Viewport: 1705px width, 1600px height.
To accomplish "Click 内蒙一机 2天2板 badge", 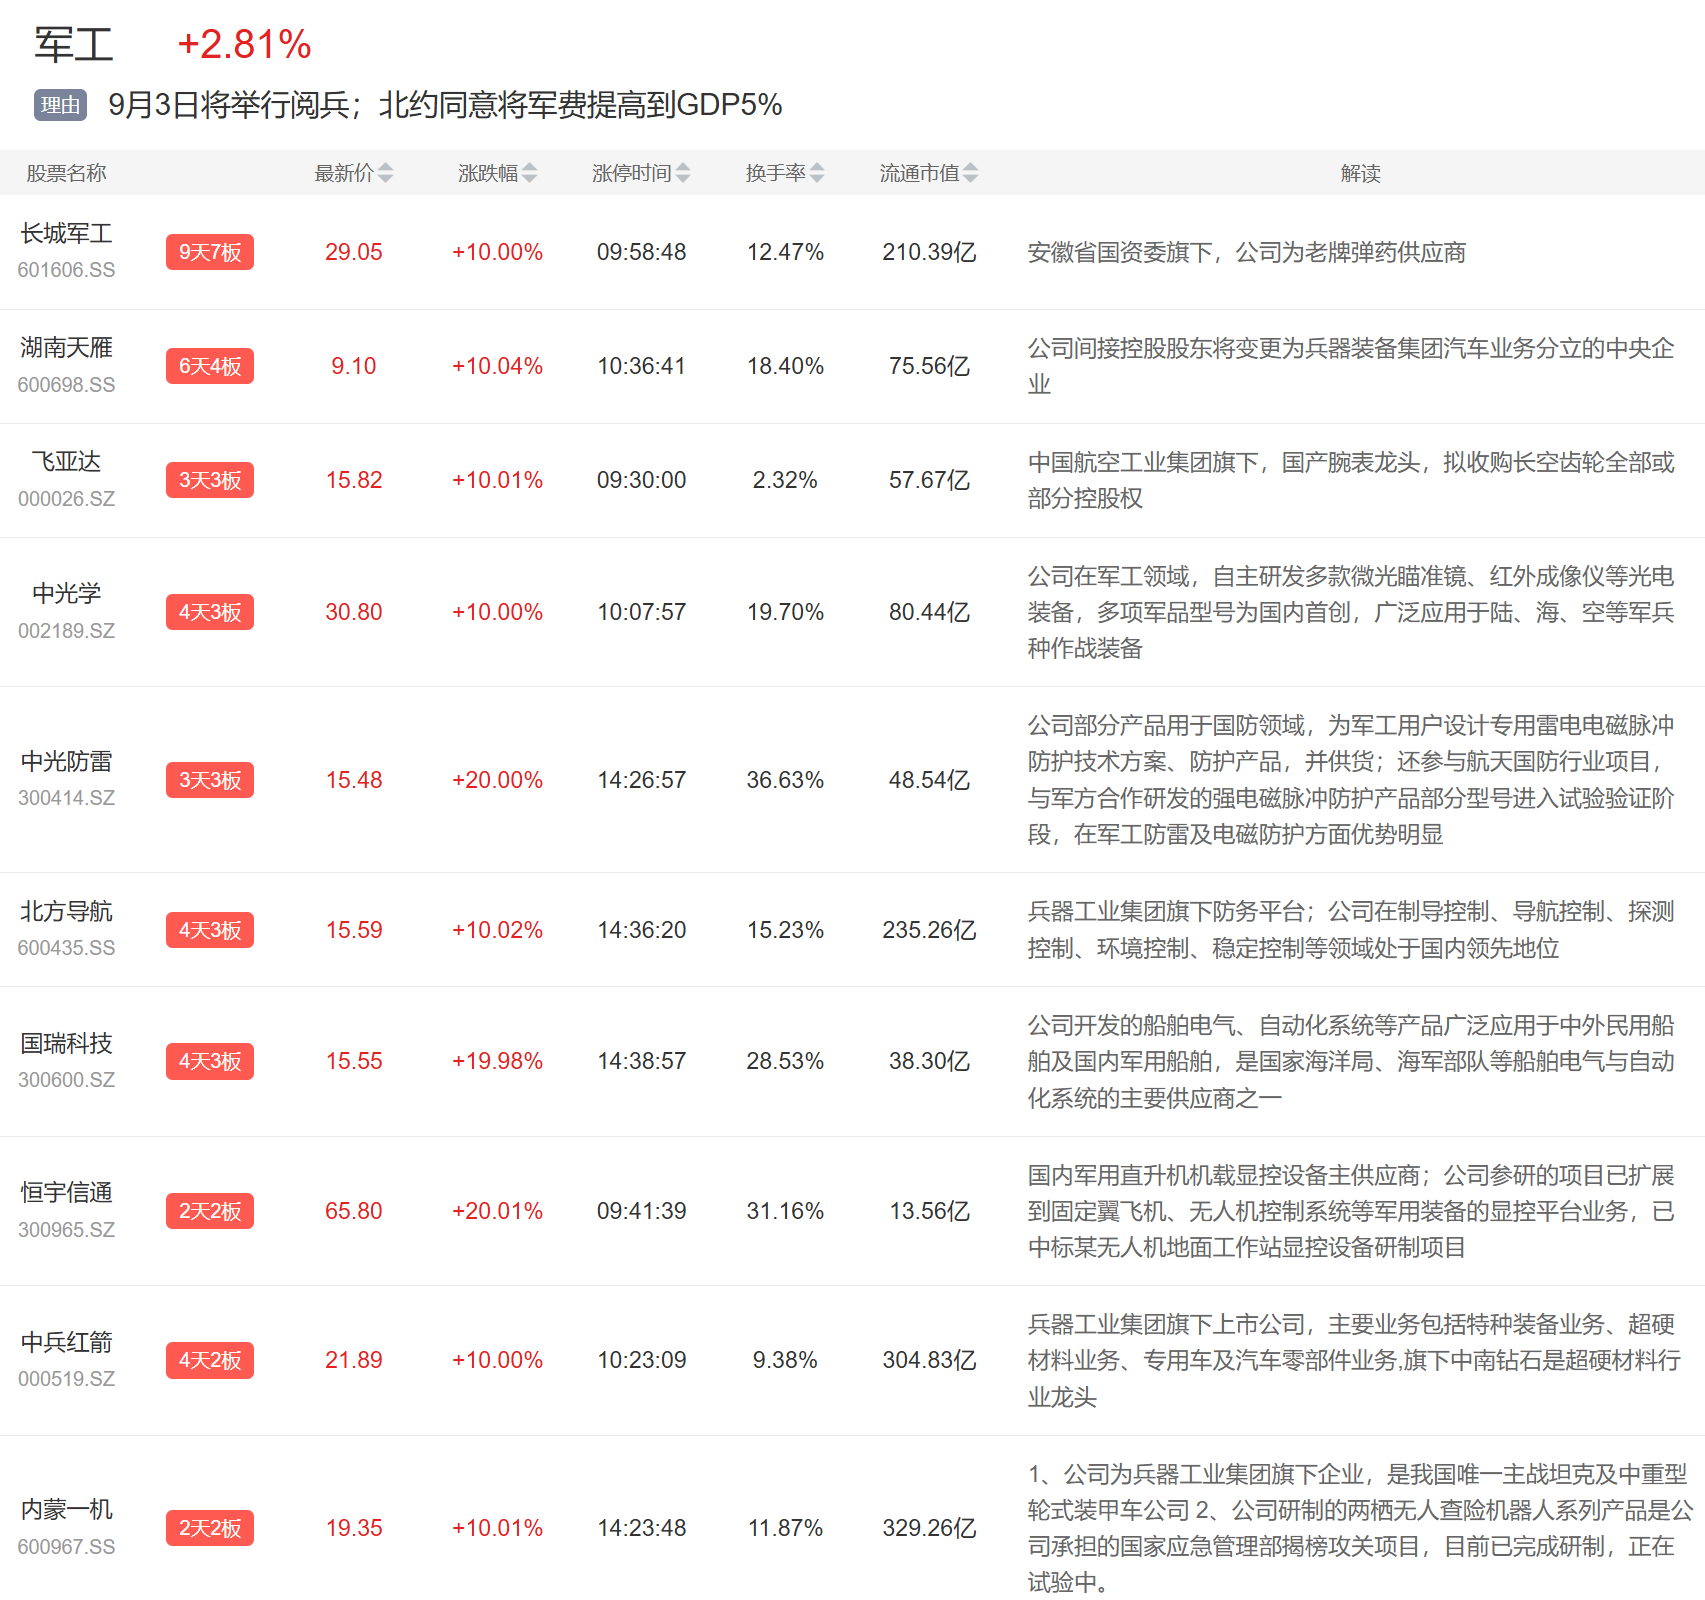I will coord(210,1528).
